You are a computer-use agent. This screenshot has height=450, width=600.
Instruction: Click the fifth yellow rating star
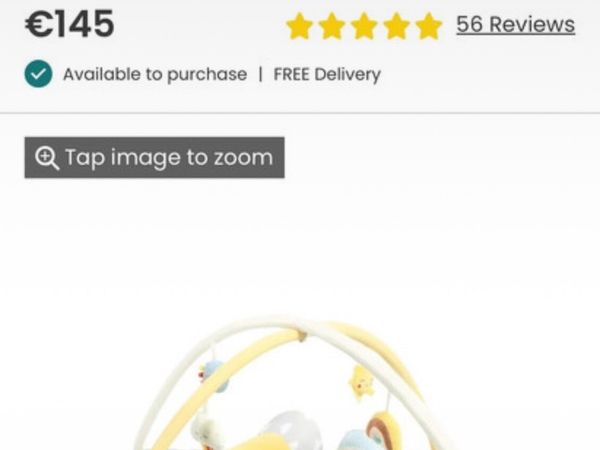429,26
